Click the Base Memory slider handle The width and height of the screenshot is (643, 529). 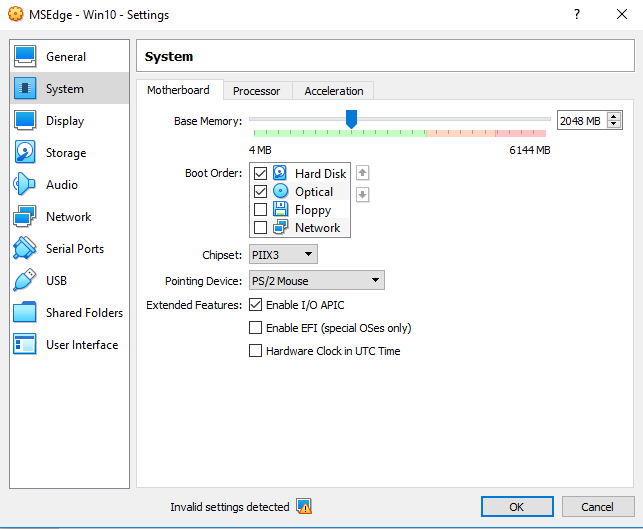[351, 119]
